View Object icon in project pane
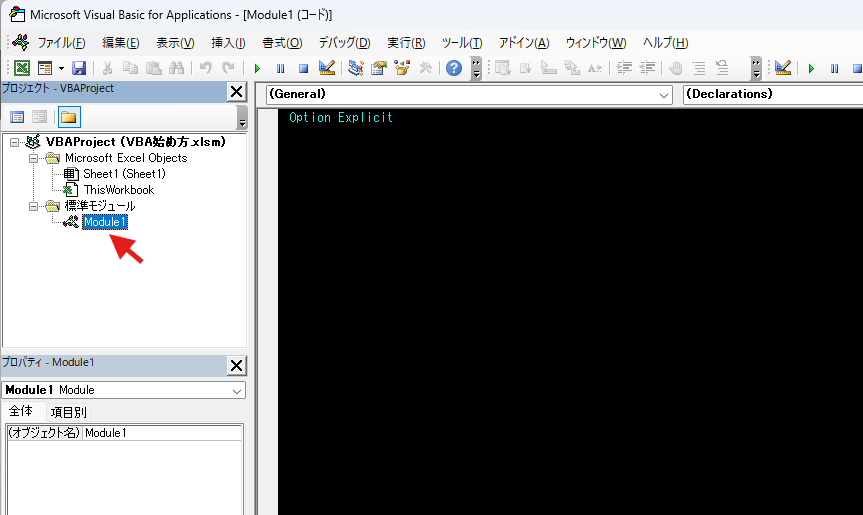Image resolution: width=863 pixels, height=515 pixels. 40,117
